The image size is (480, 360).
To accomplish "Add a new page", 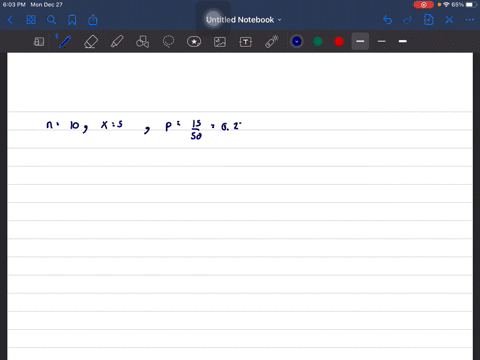I will [428, 20].
